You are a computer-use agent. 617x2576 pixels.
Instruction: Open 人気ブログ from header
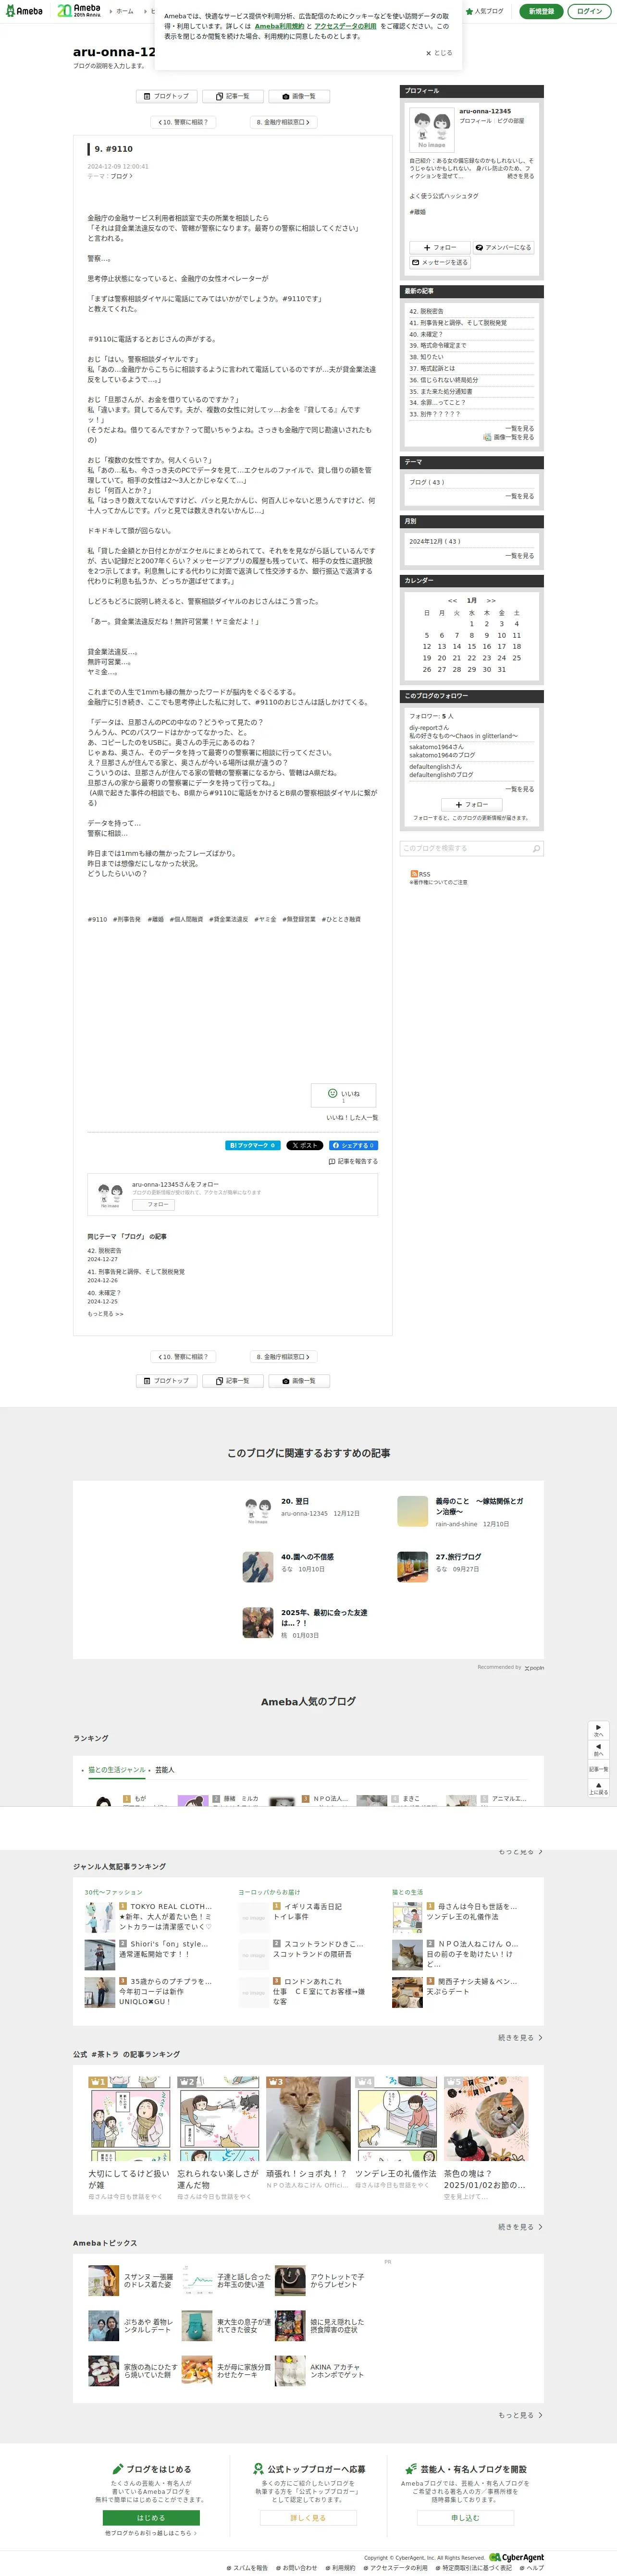(x=485, y=11)
